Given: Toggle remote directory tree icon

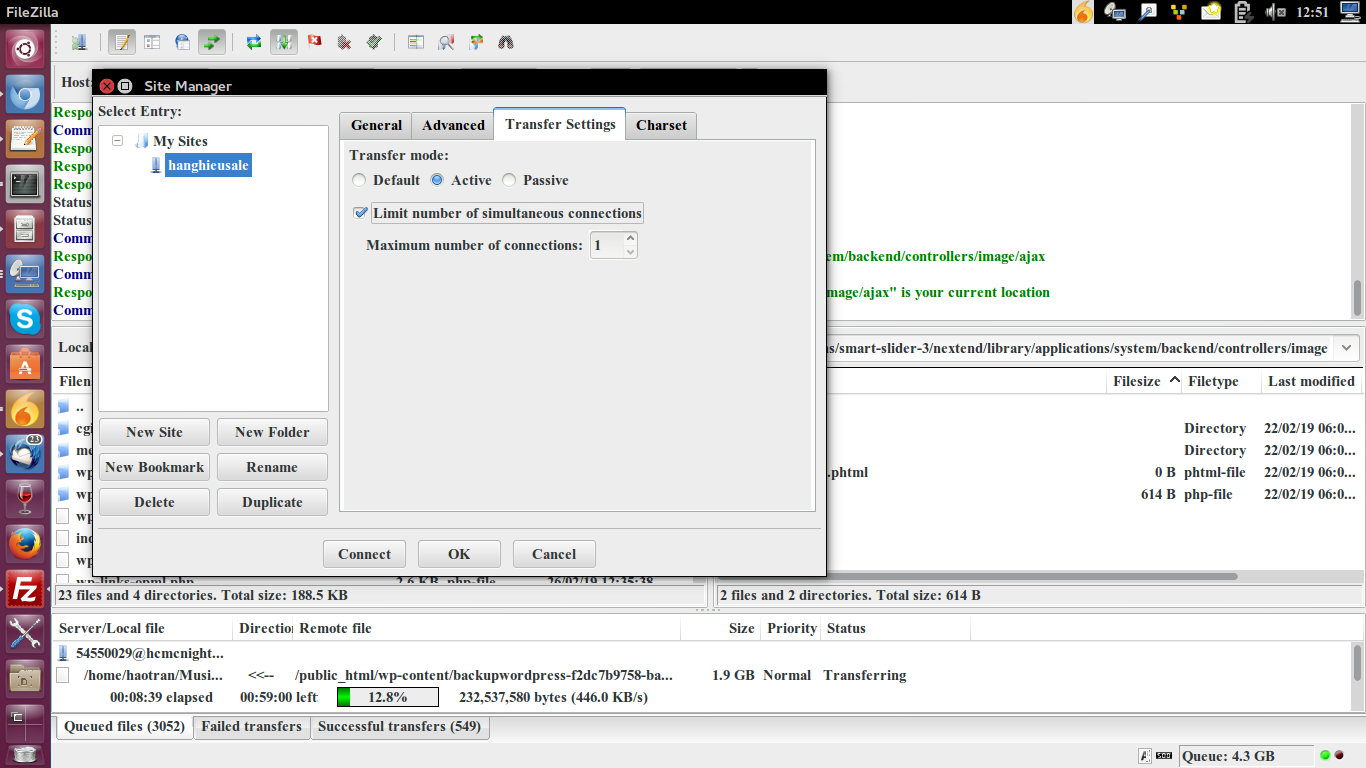Looking at the screenshot, I should (x=182, y=42).
